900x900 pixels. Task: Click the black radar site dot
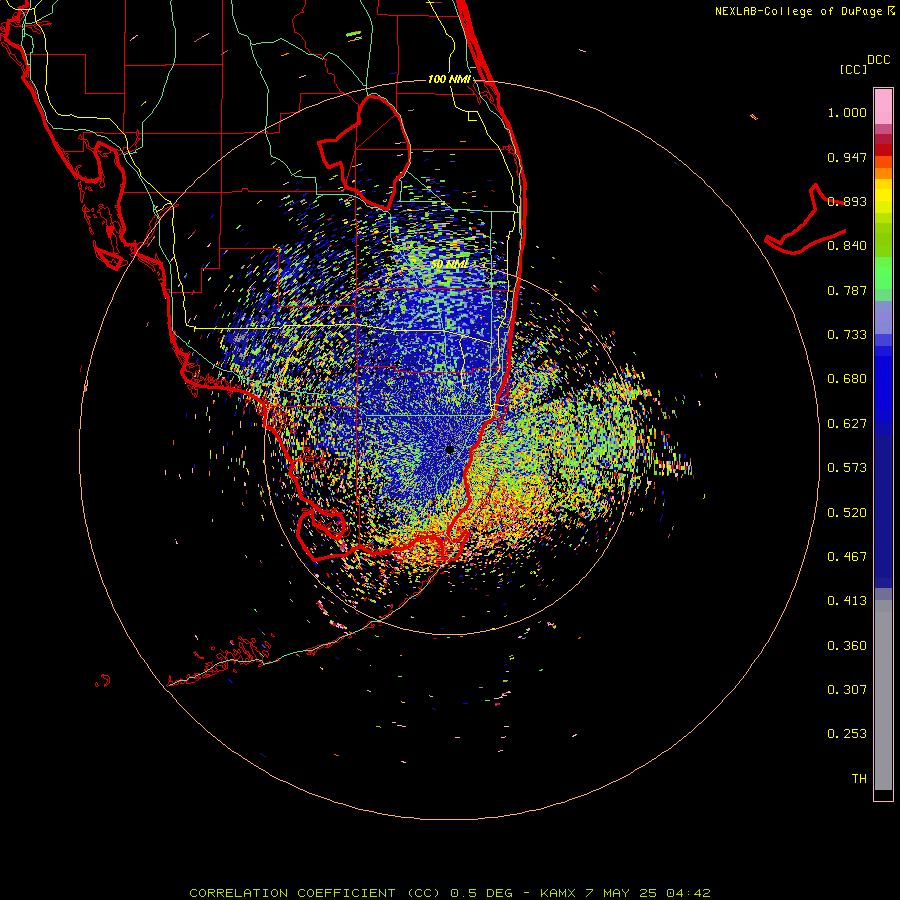click(x=450, y=449)
